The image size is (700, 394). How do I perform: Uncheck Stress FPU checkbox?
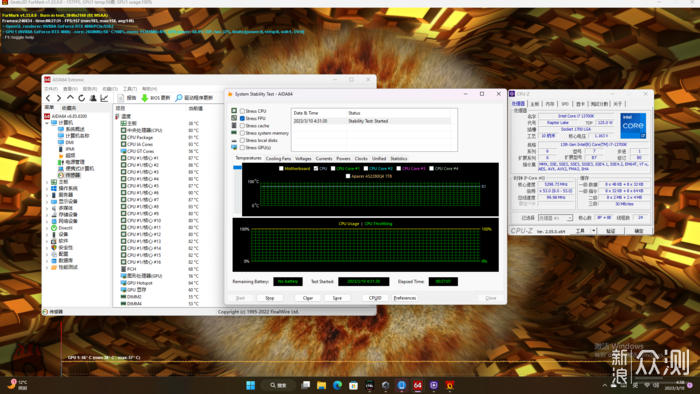coord(242,118)
